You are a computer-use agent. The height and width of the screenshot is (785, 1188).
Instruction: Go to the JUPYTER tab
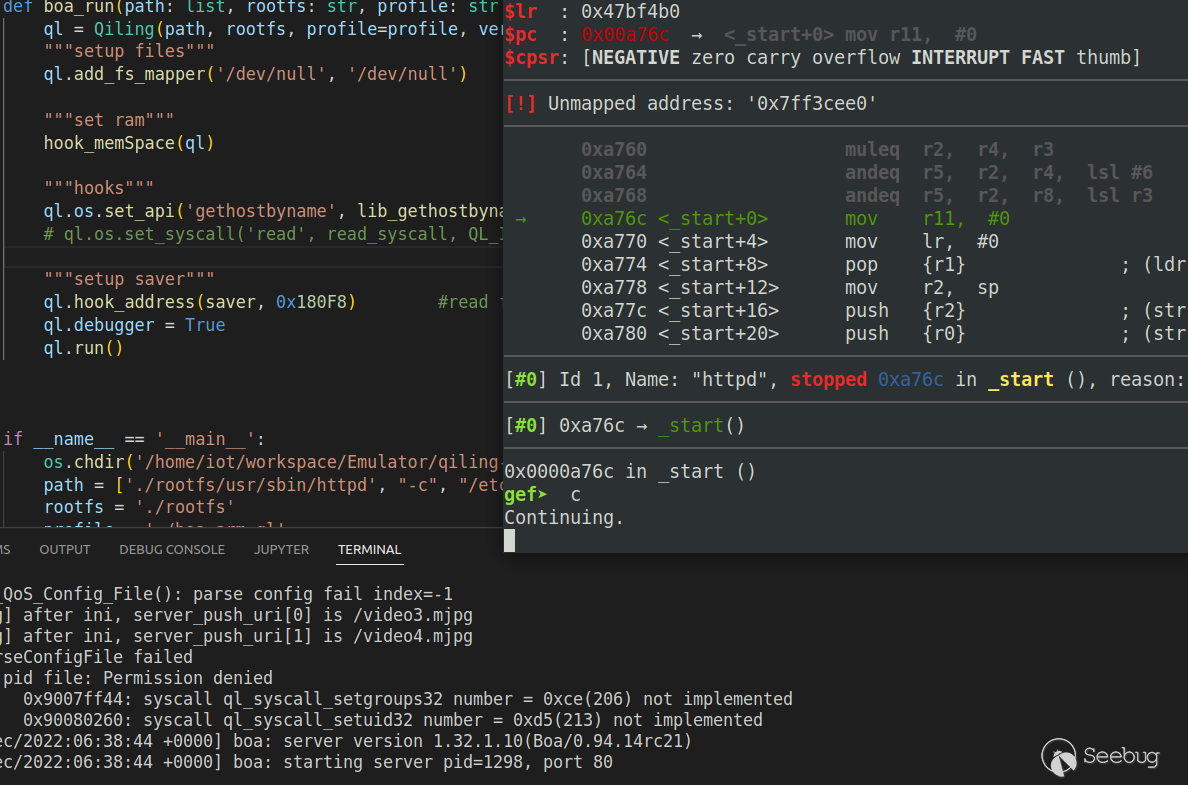coord(281,550)
